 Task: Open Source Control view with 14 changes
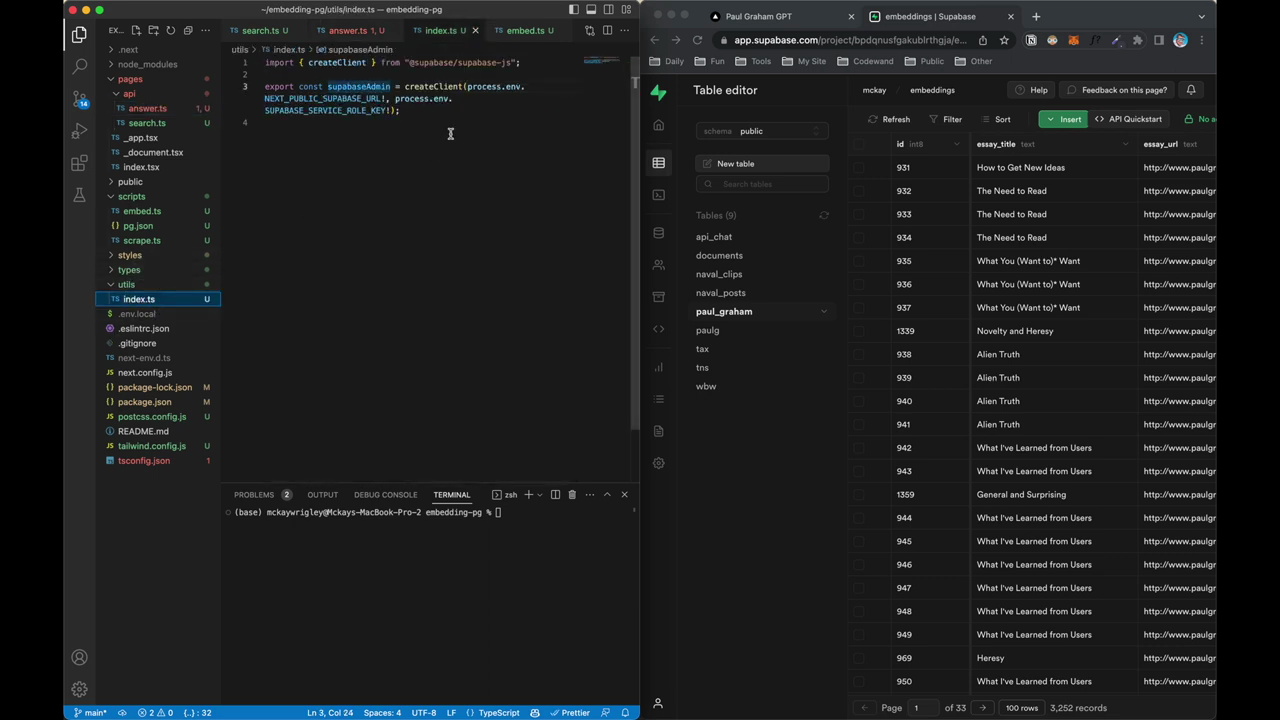click(x=79, y=99)
